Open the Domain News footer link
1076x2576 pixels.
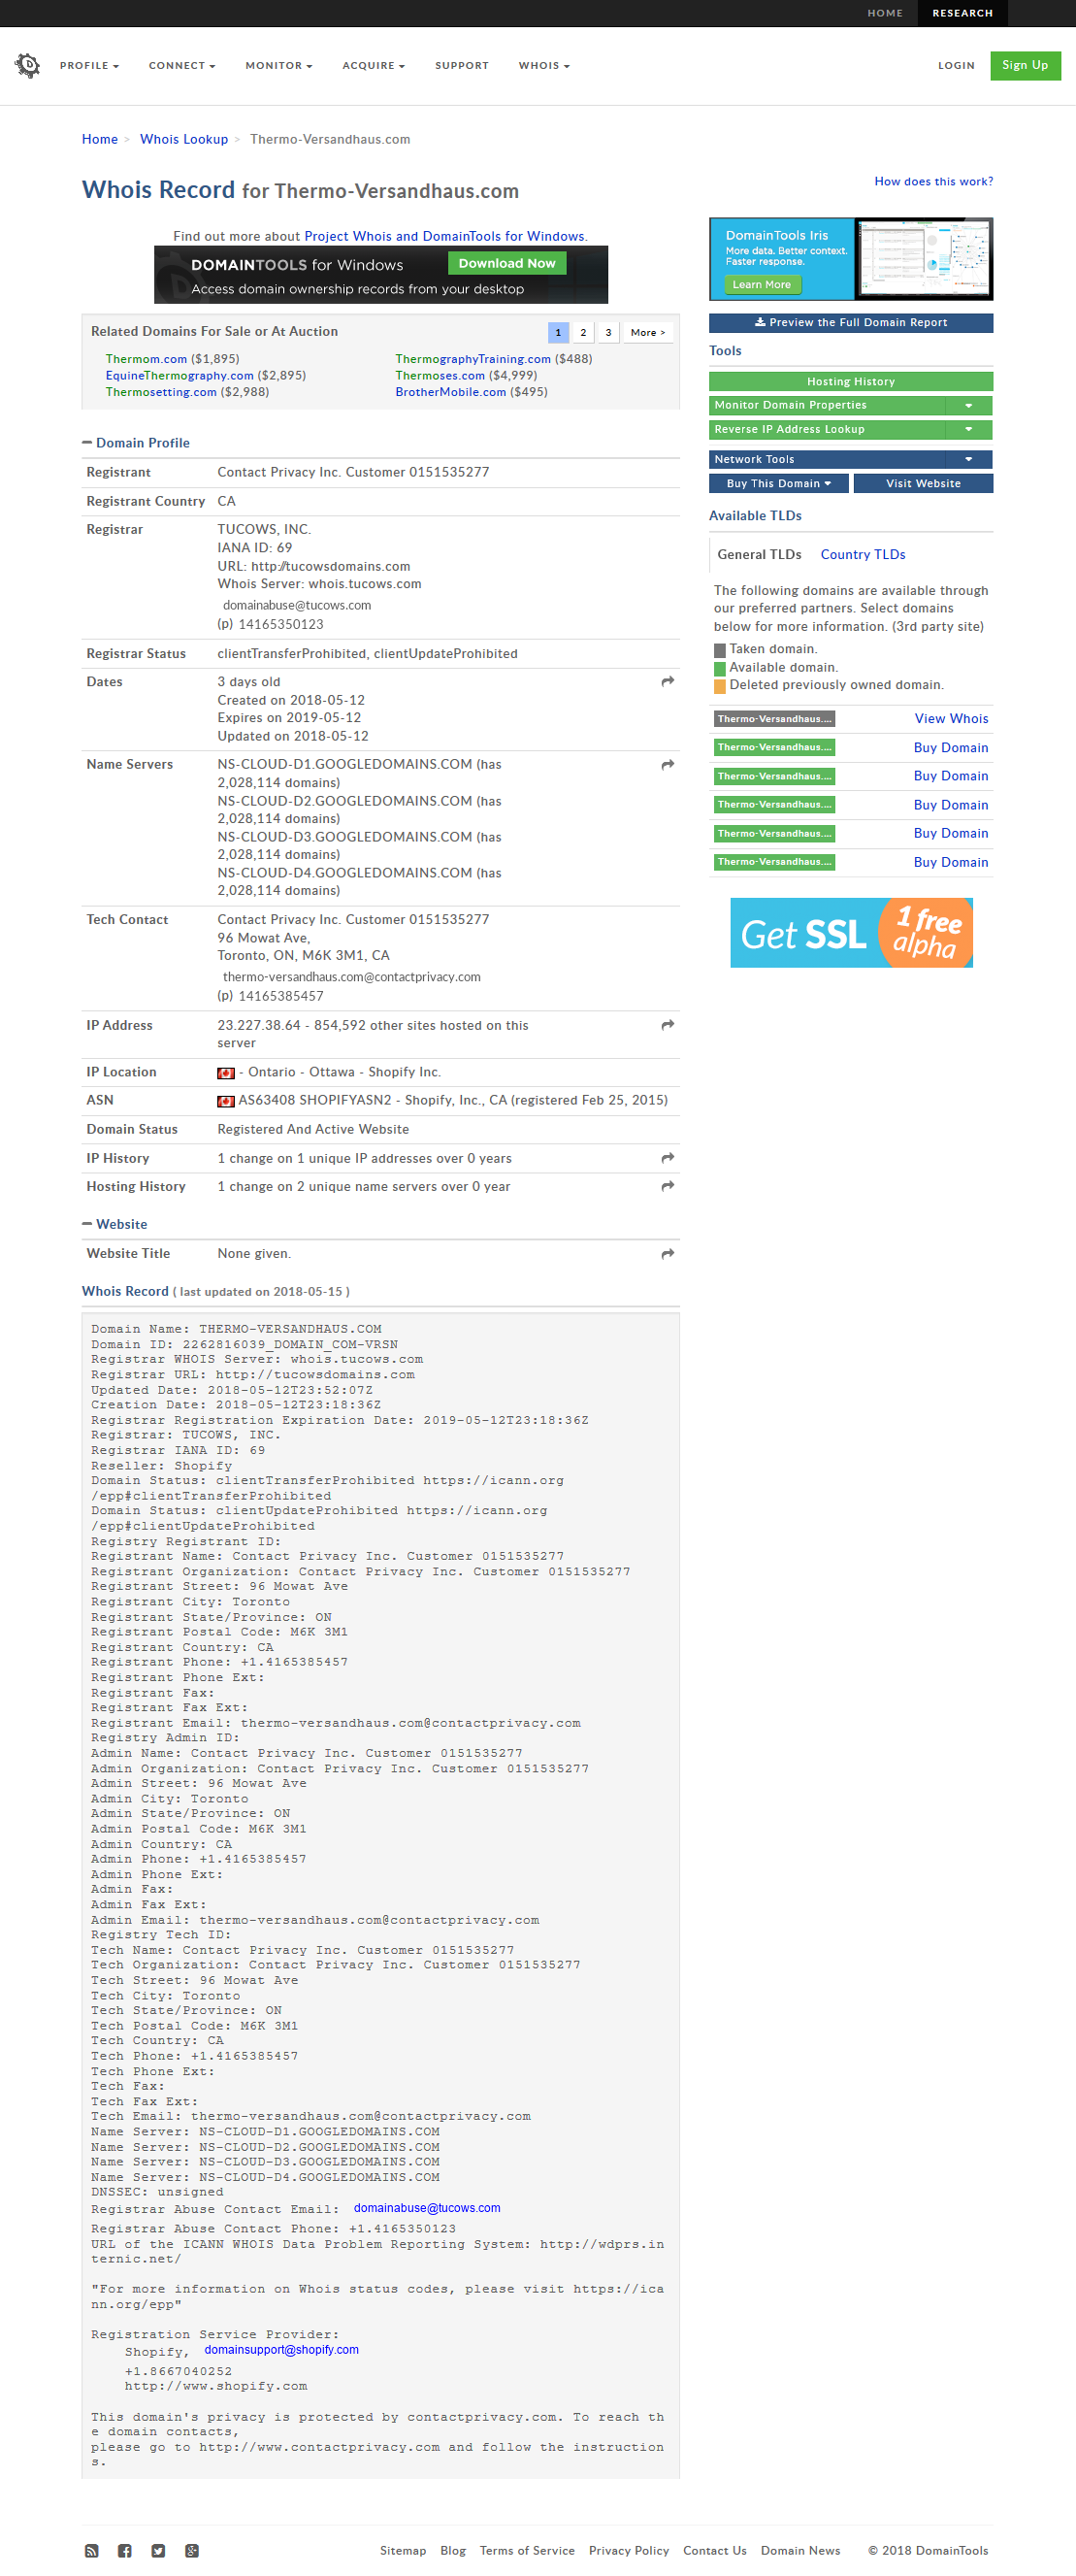(x=800, y=2551)
